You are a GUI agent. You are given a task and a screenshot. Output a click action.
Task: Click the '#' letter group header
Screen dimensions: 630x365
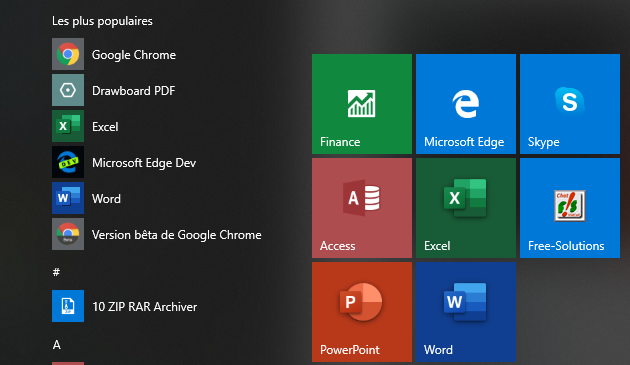[56, 272]
